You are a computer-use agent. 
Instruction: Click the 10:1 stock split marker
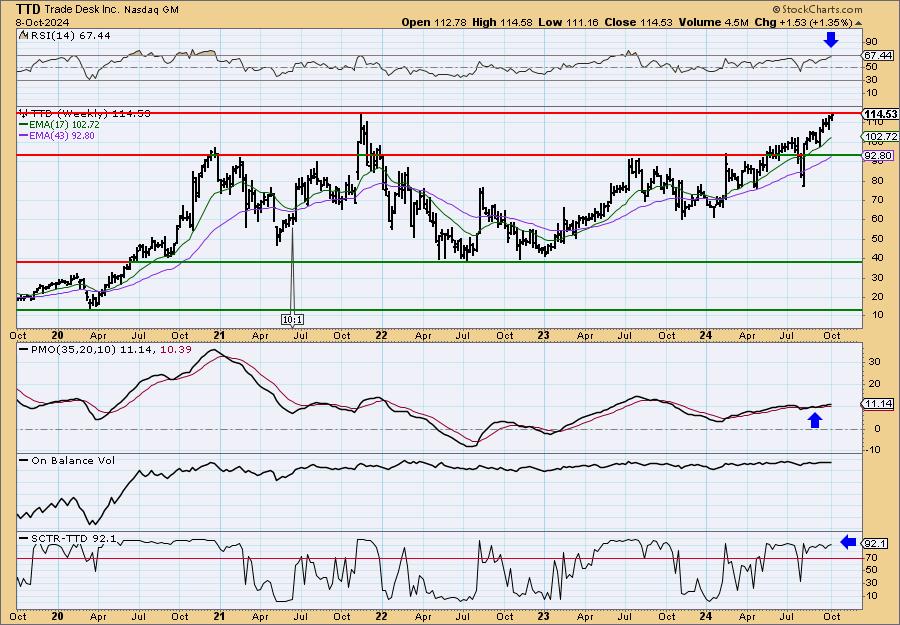pyautogui.click(x=292, y=319)
